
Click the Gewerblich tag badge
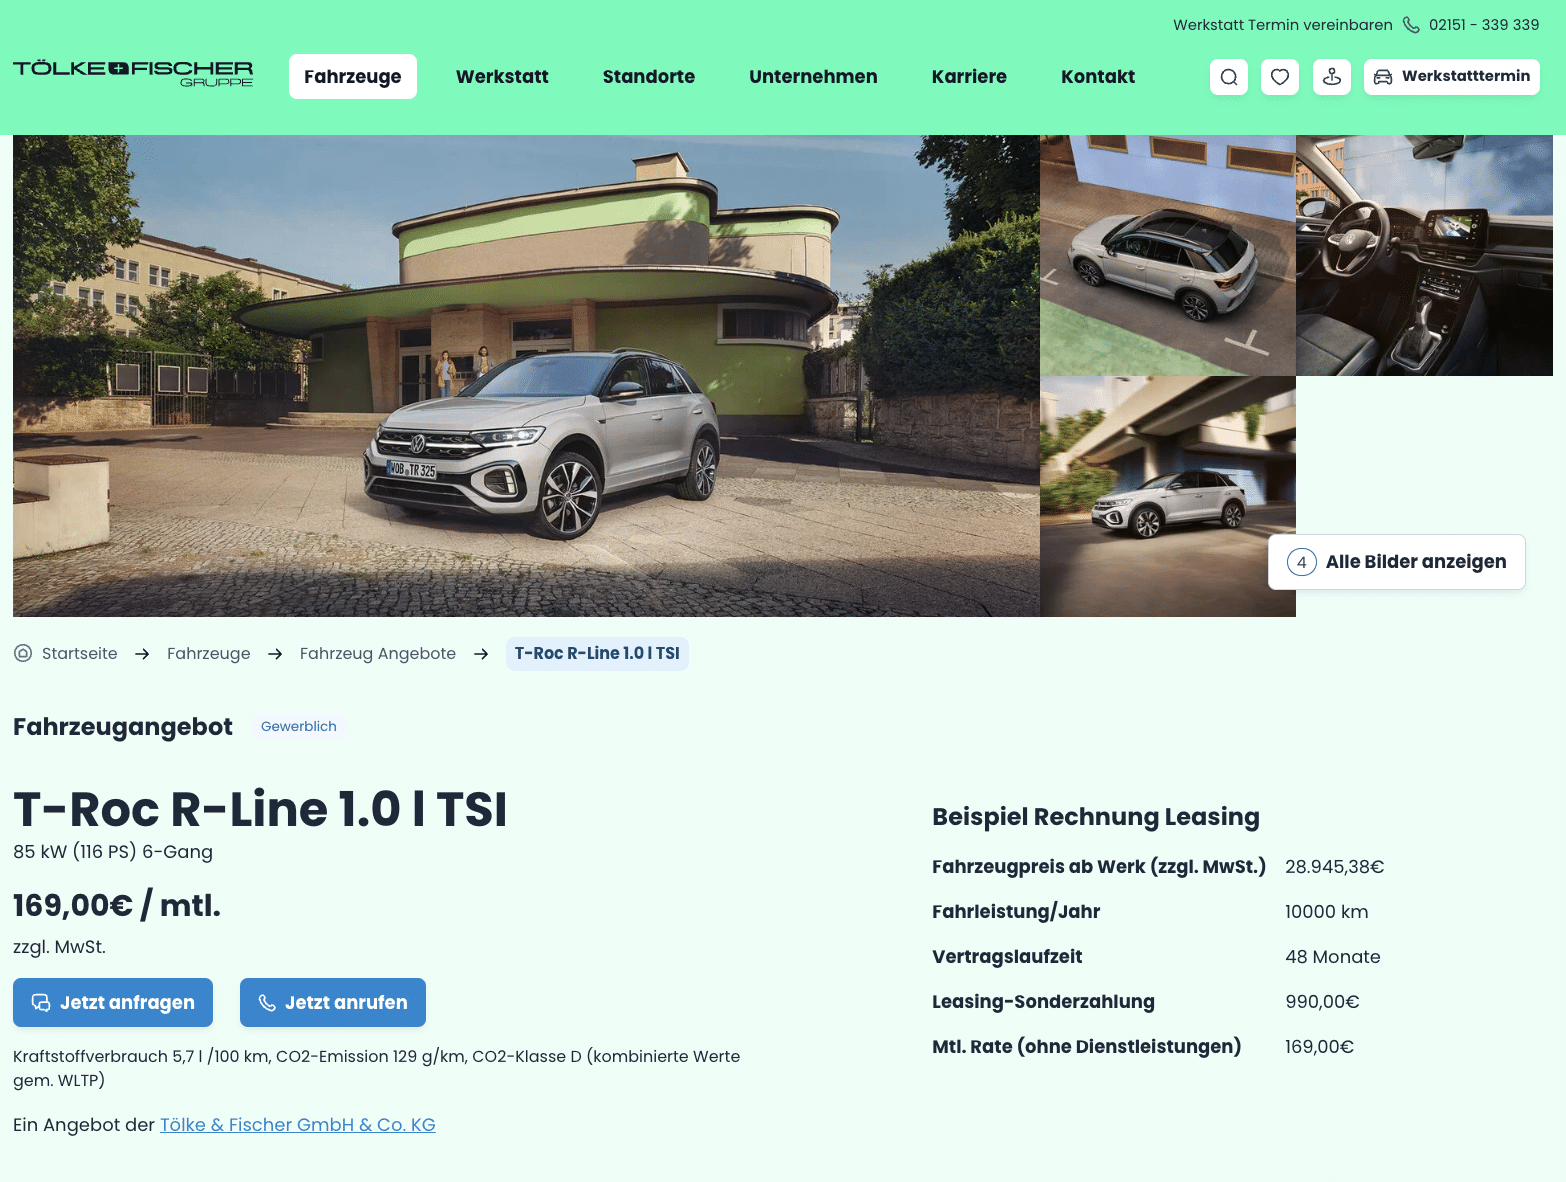coord(299,726)
